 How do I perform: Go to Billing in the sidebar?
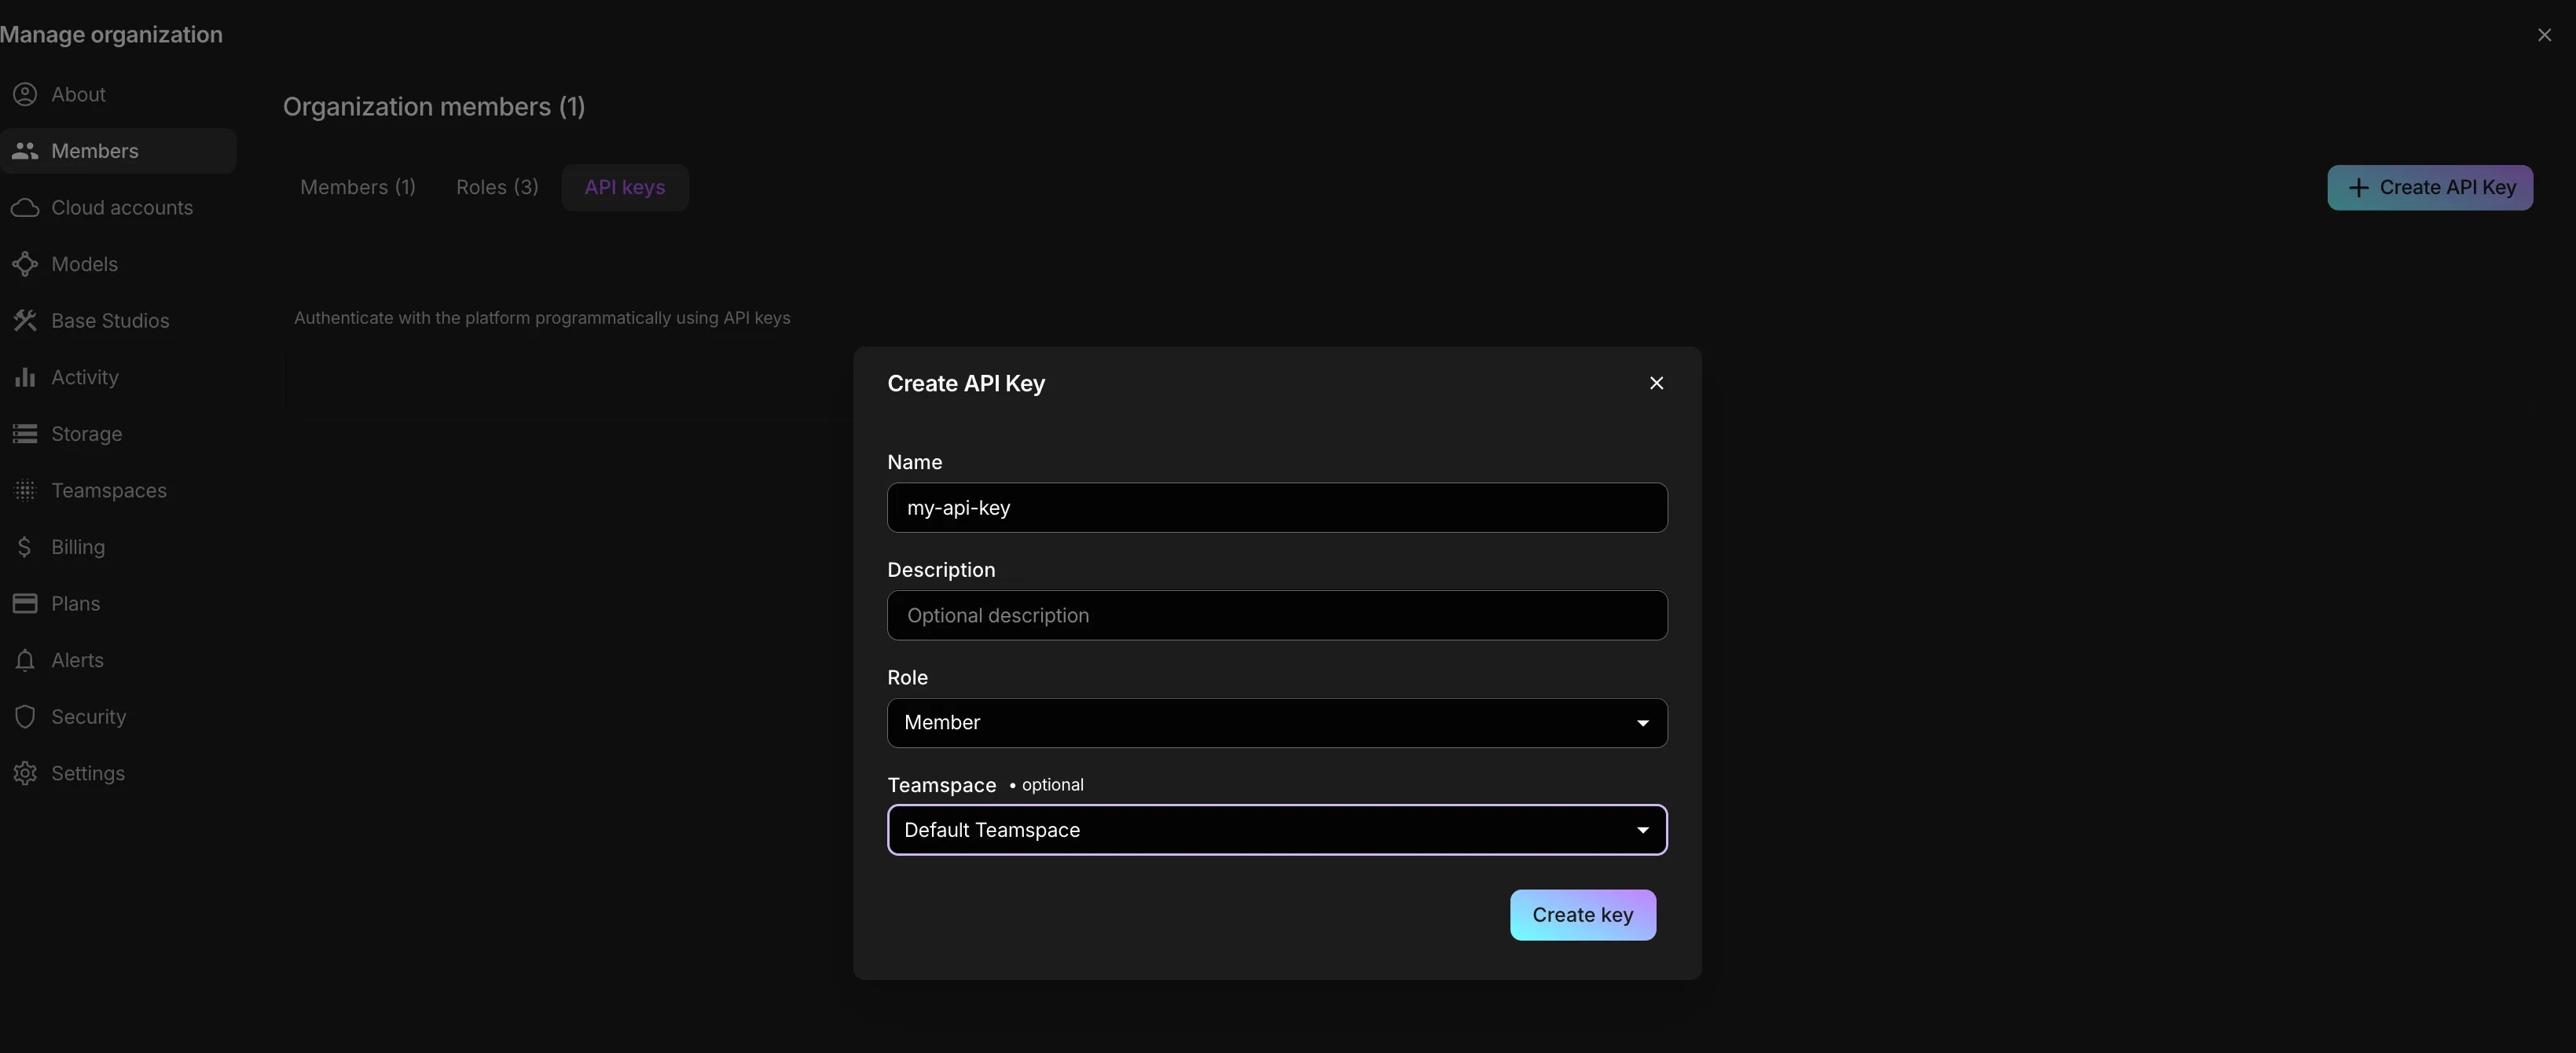coord(118,547)
